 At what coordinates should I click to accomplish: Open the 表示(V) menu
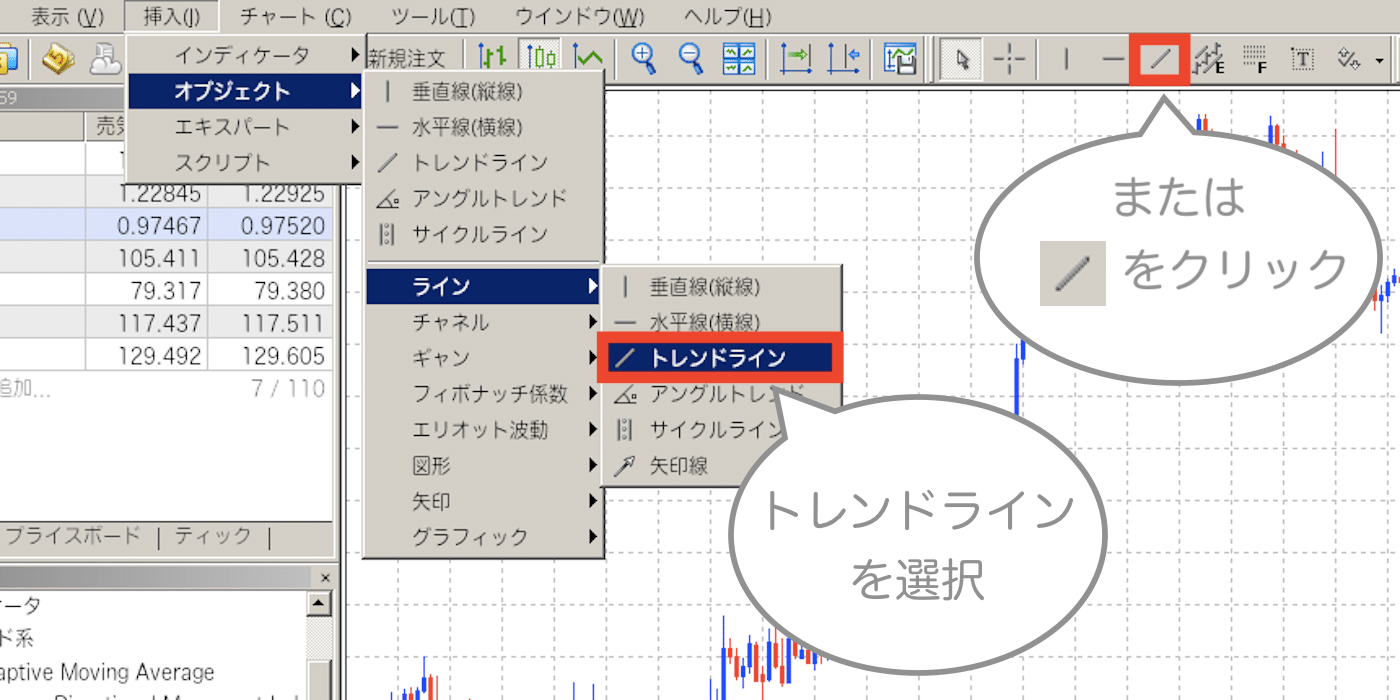[67, 16]
